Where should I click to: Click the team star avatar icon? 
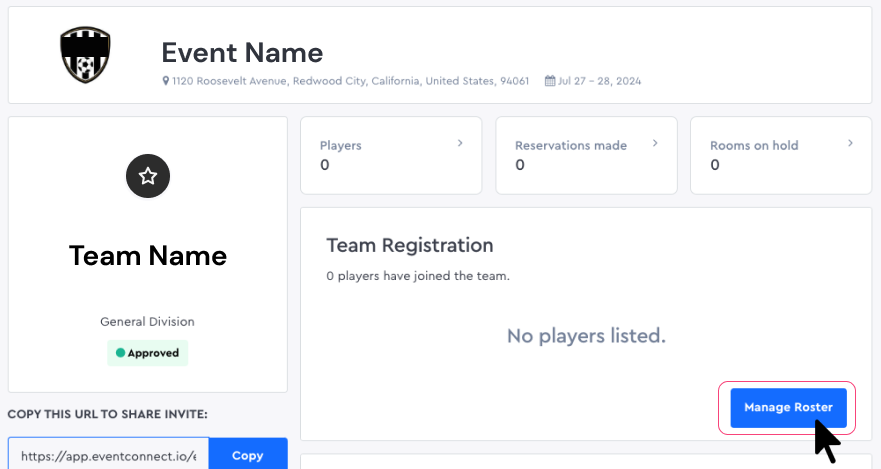tap(148, 176)
